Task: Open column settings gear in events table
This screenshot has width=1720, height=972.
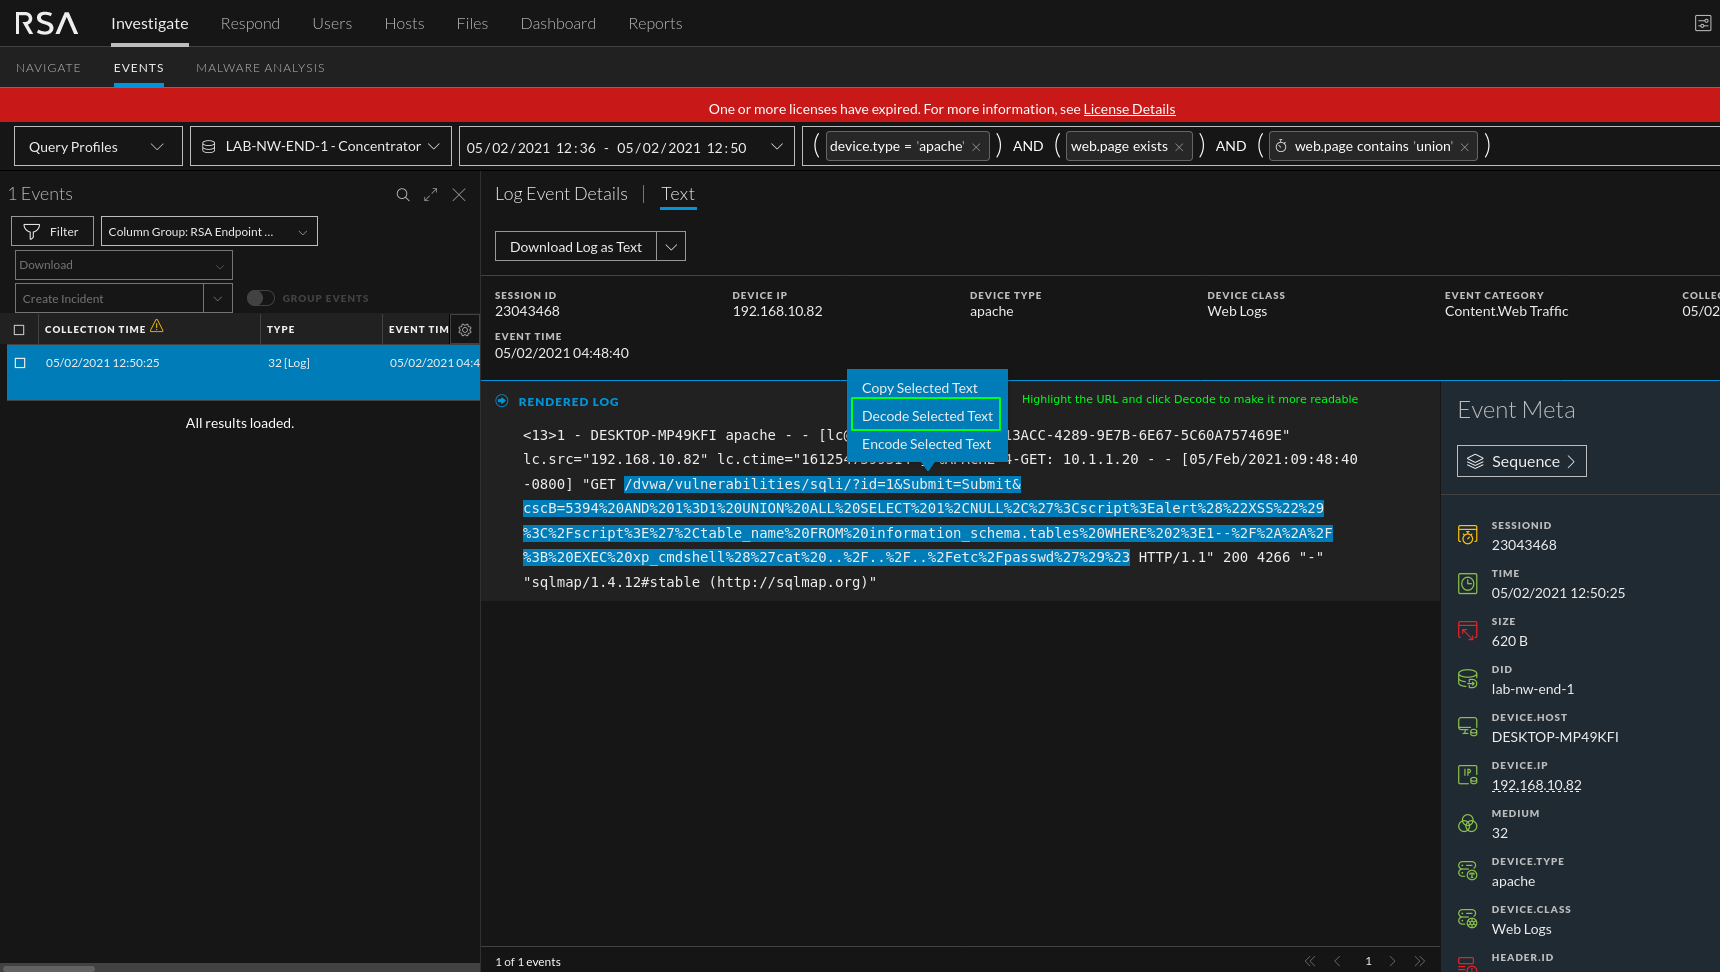Action: click(464, 329)
